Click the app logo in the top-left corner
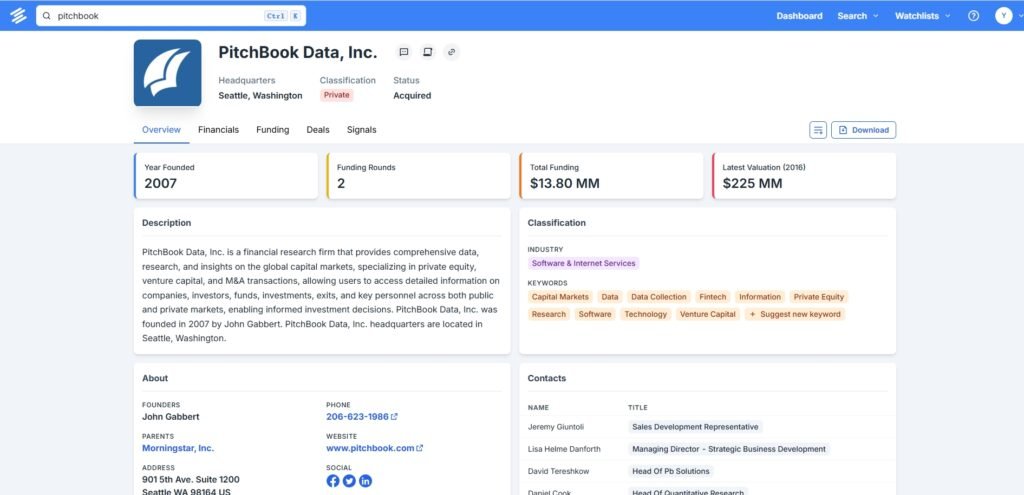1024x495 pixels. click(17, 16)
